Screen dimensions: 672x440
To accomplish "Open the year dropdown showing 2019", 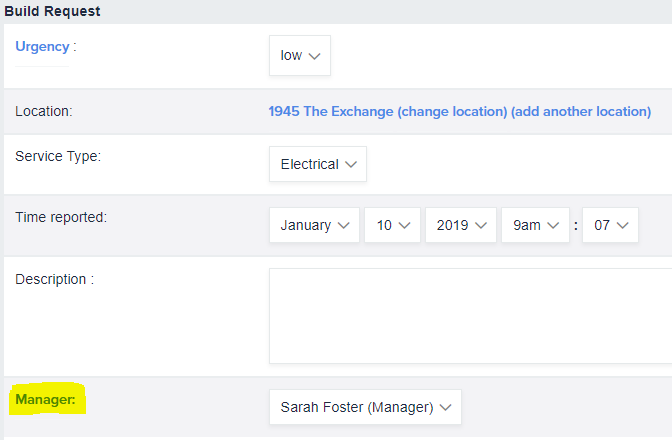I will click(459, 225).
